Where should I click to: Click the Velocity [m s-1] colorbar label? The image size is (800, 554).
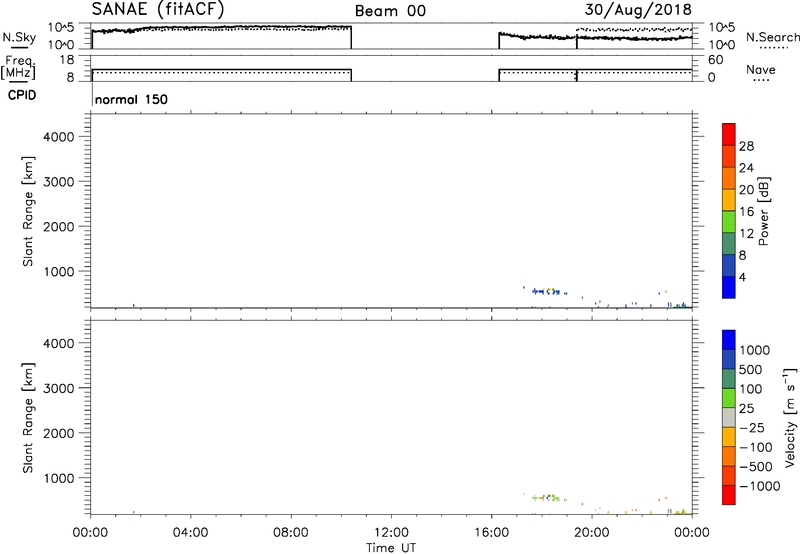789,417
